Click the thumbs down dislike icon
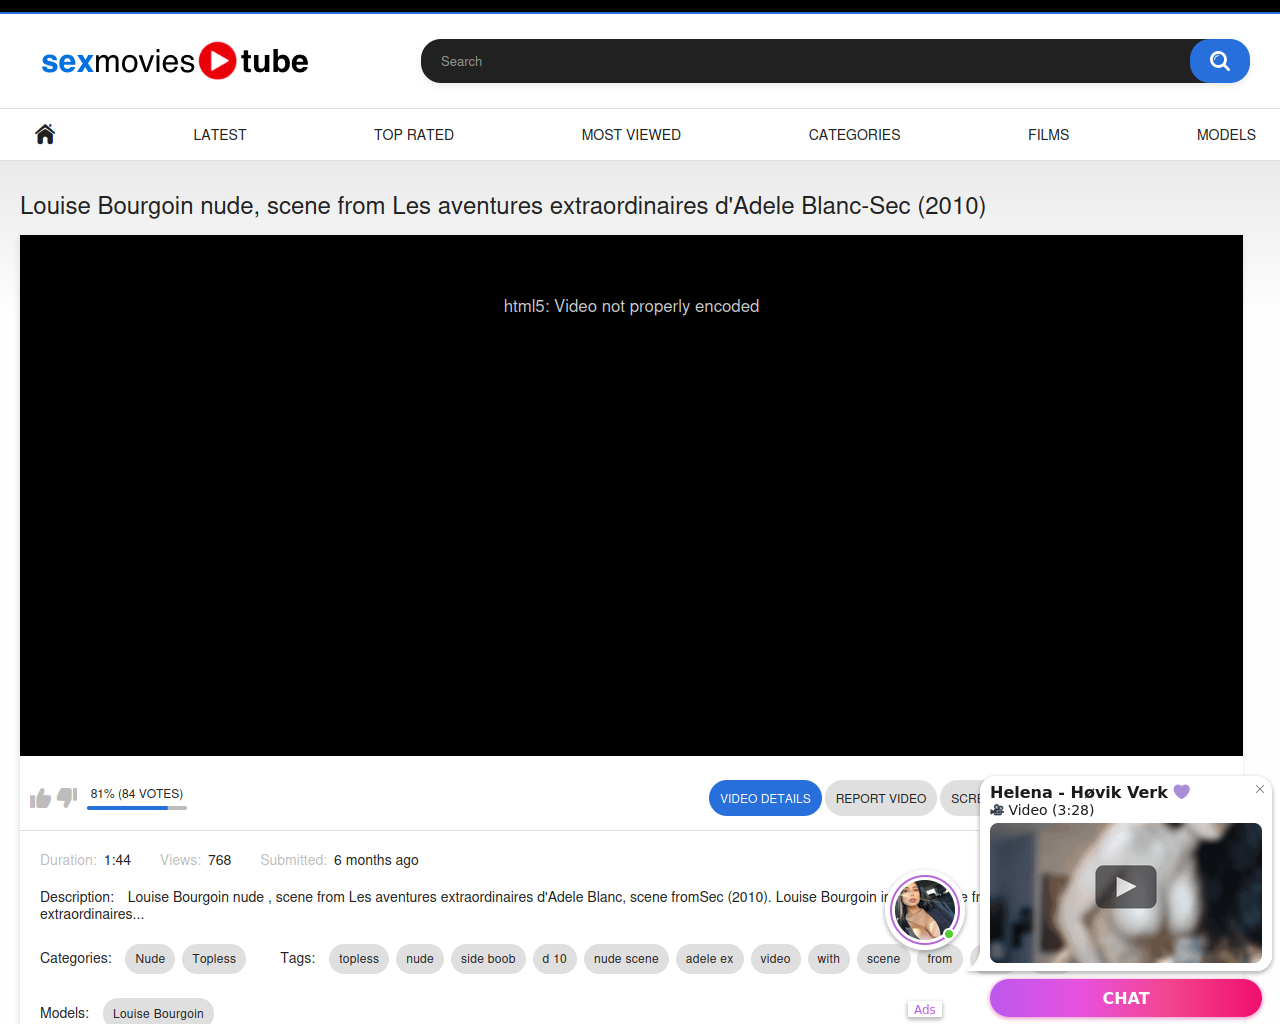The width and height of the screenshot is (1280, 1024). tap(67, 797)
